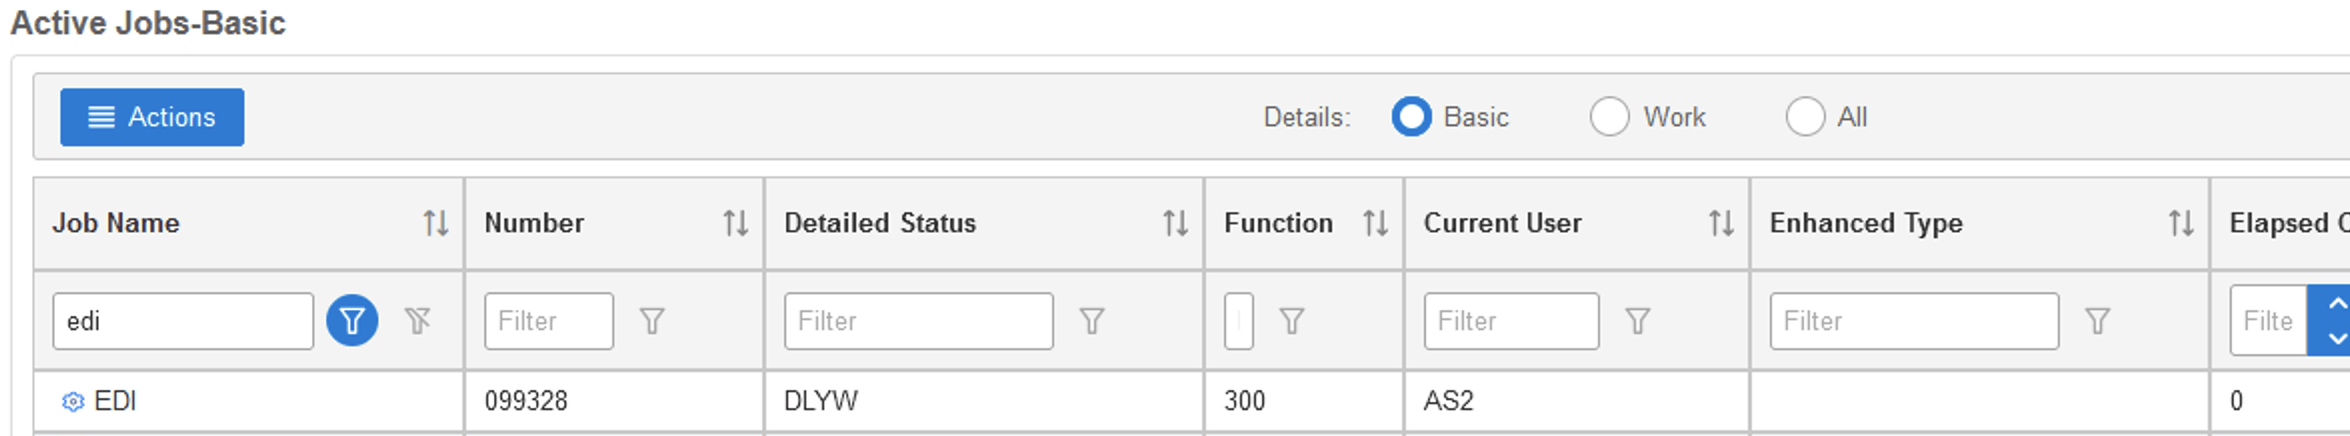The image size is (2350, 436).
Task: Click the EDI job name
Action: tap(115, 401)
